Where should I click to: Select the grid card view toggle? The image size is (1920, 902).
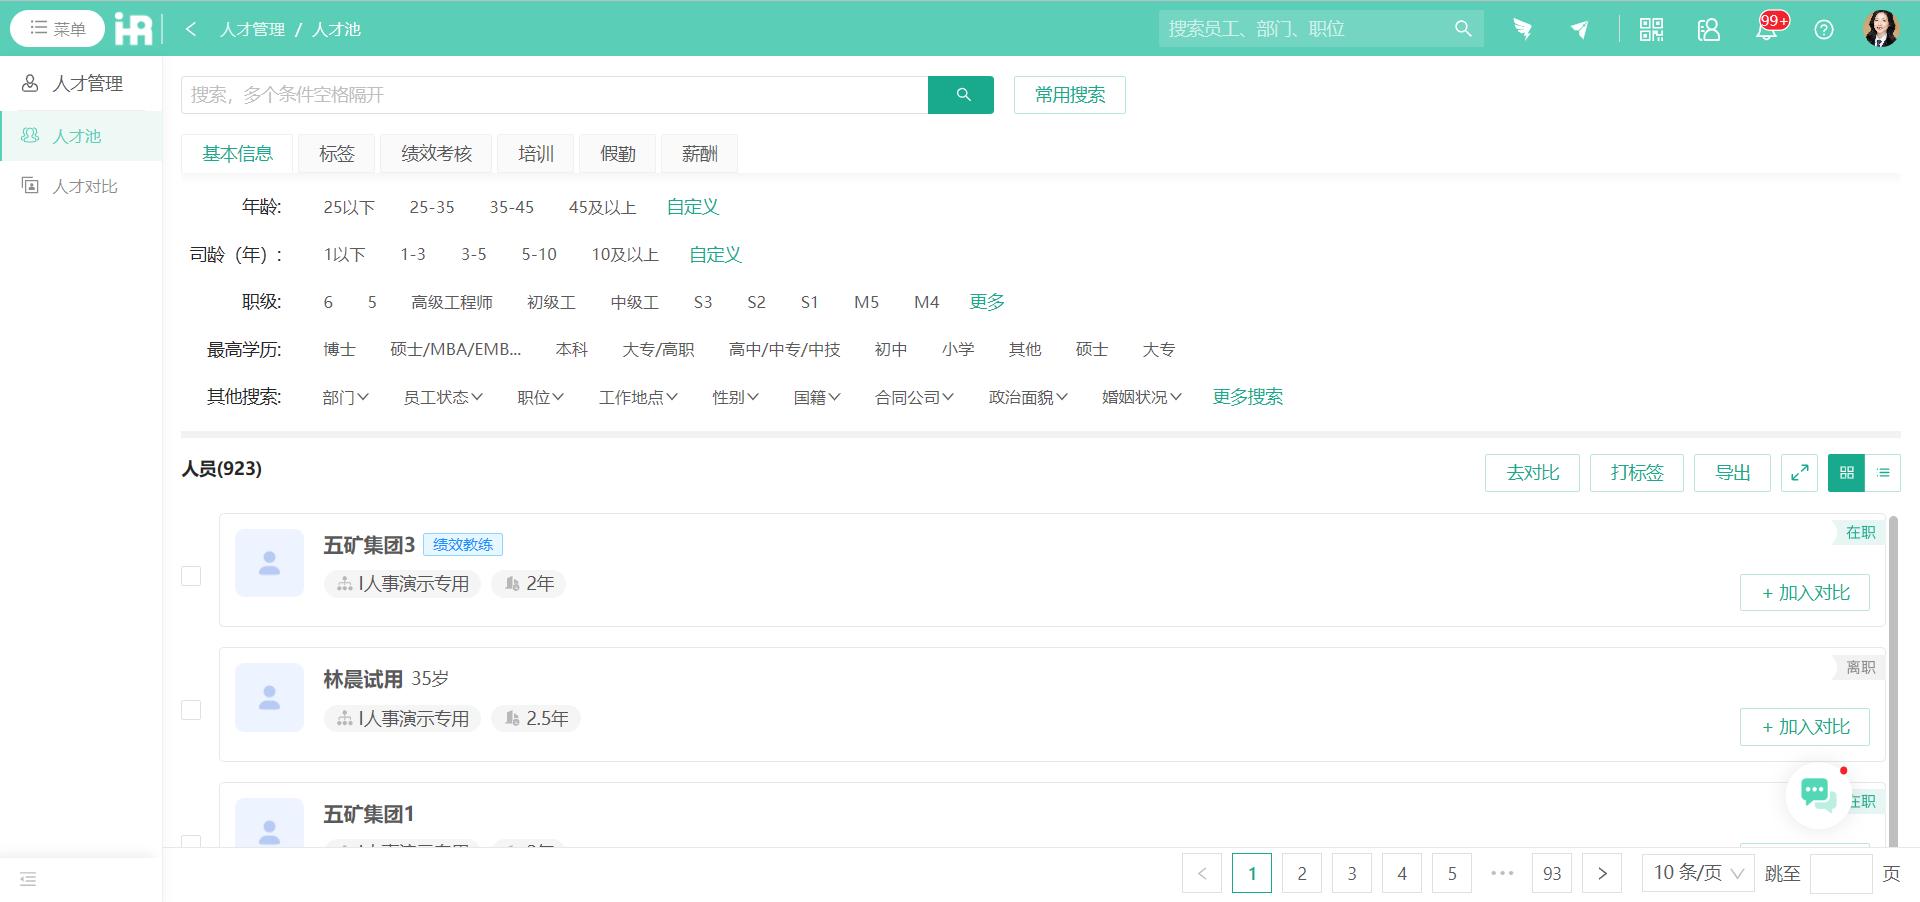(1846, 472)
